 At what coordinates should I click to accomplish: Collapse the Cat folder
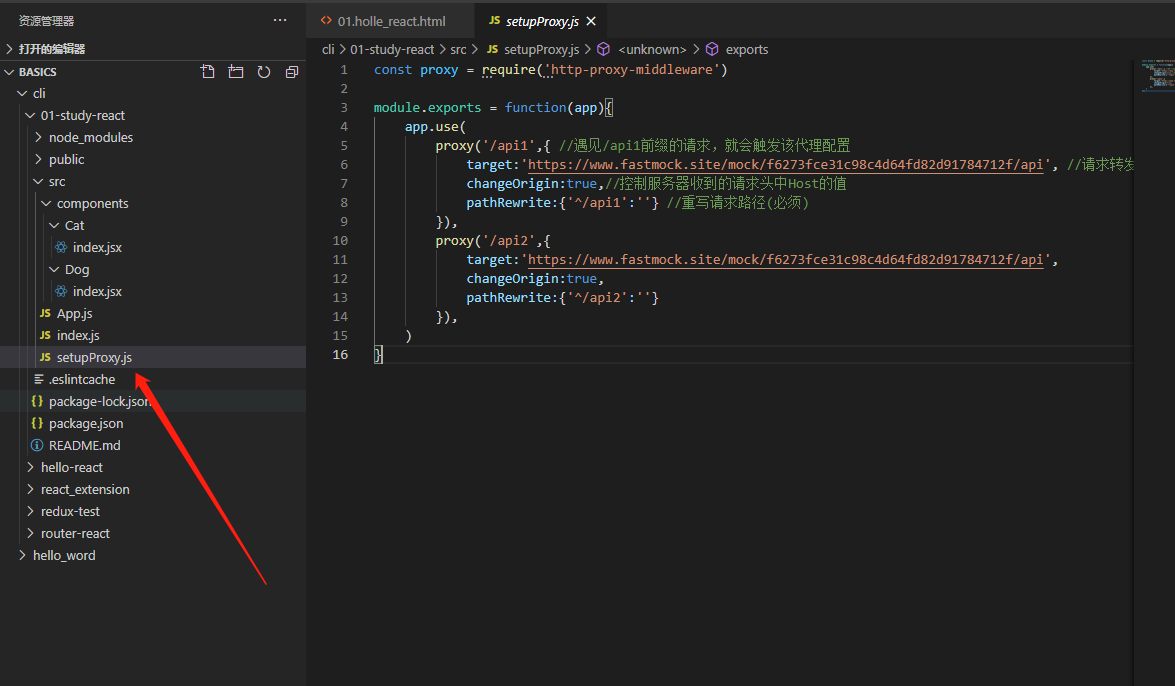[x=54, y=226]
